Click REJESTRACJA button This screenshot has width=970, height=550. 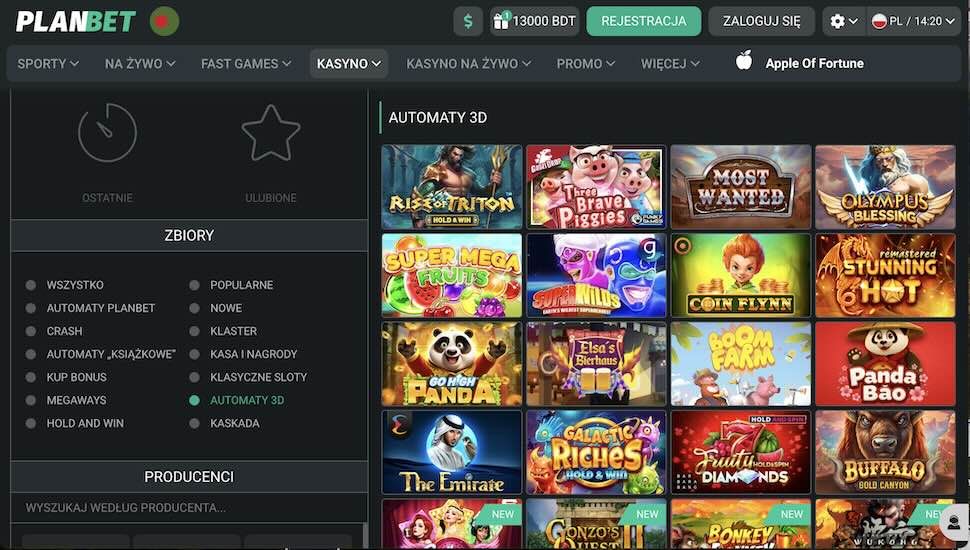pos(643,21)
